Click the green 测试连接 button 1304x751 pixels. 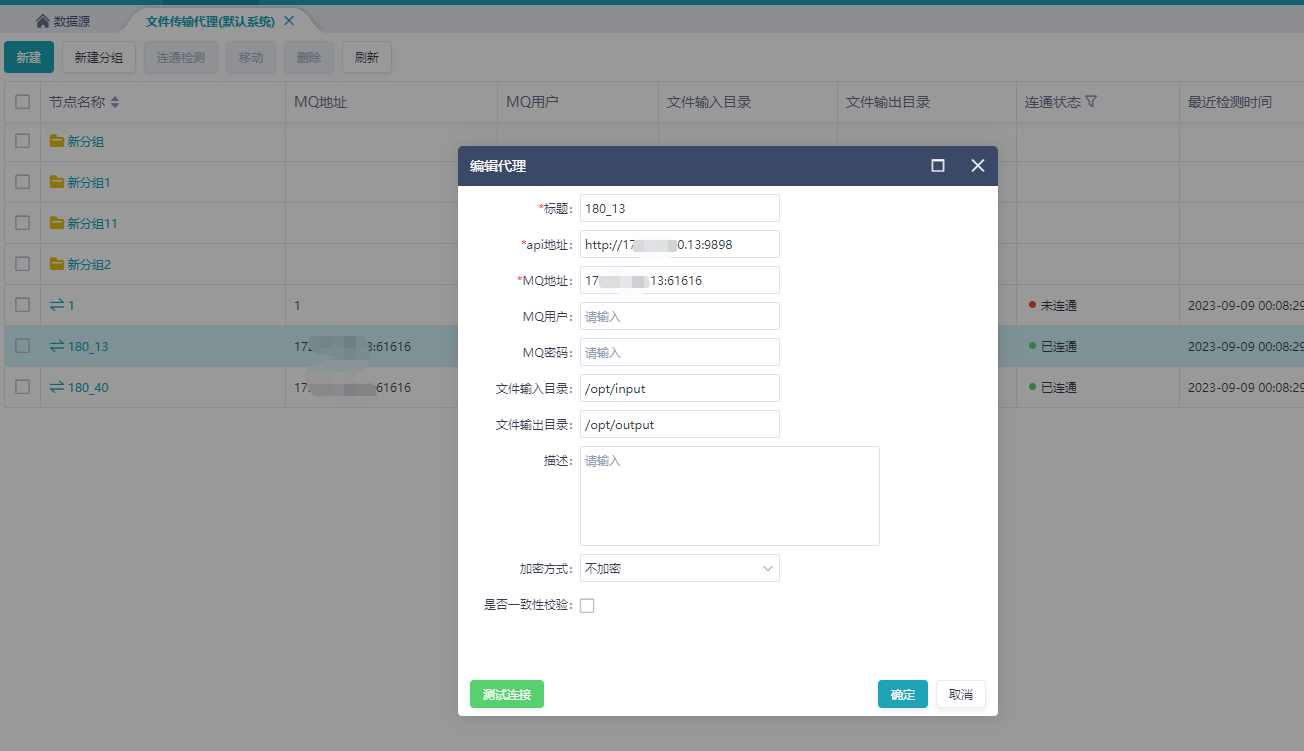click(x=506, y=694)
